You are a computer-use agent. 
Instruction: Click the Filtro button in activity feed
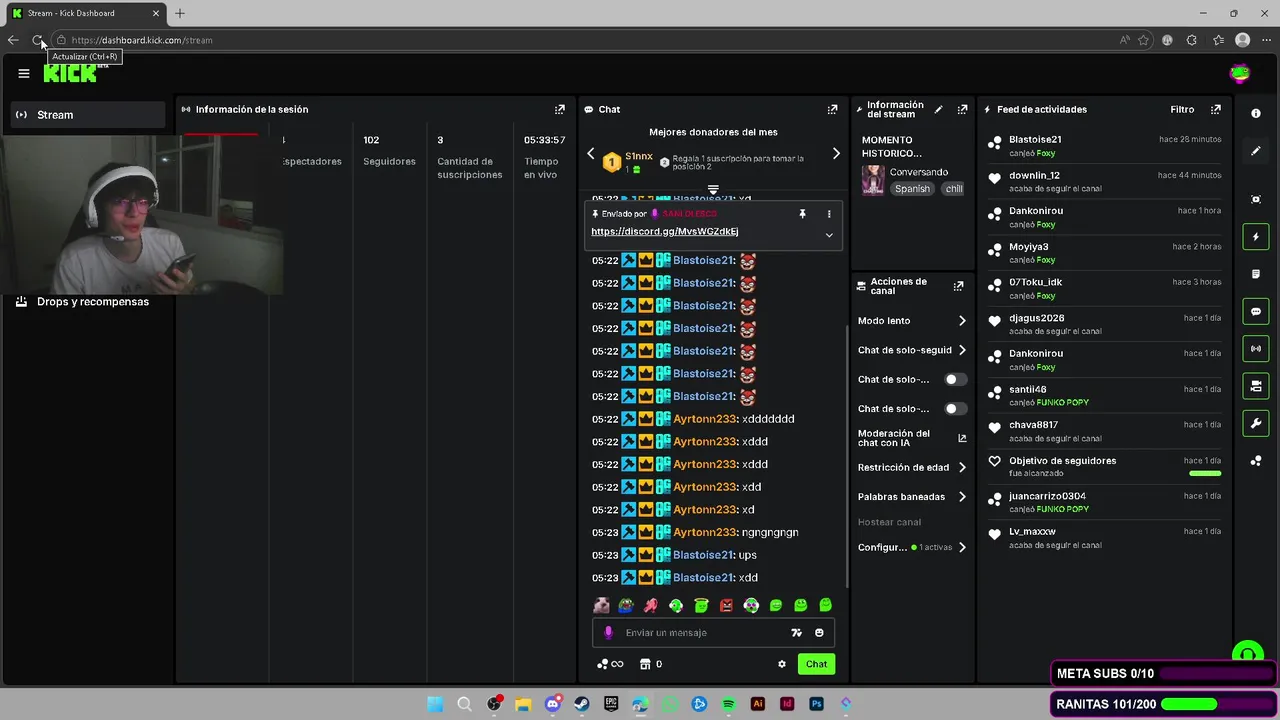(x=1182, y=109)
